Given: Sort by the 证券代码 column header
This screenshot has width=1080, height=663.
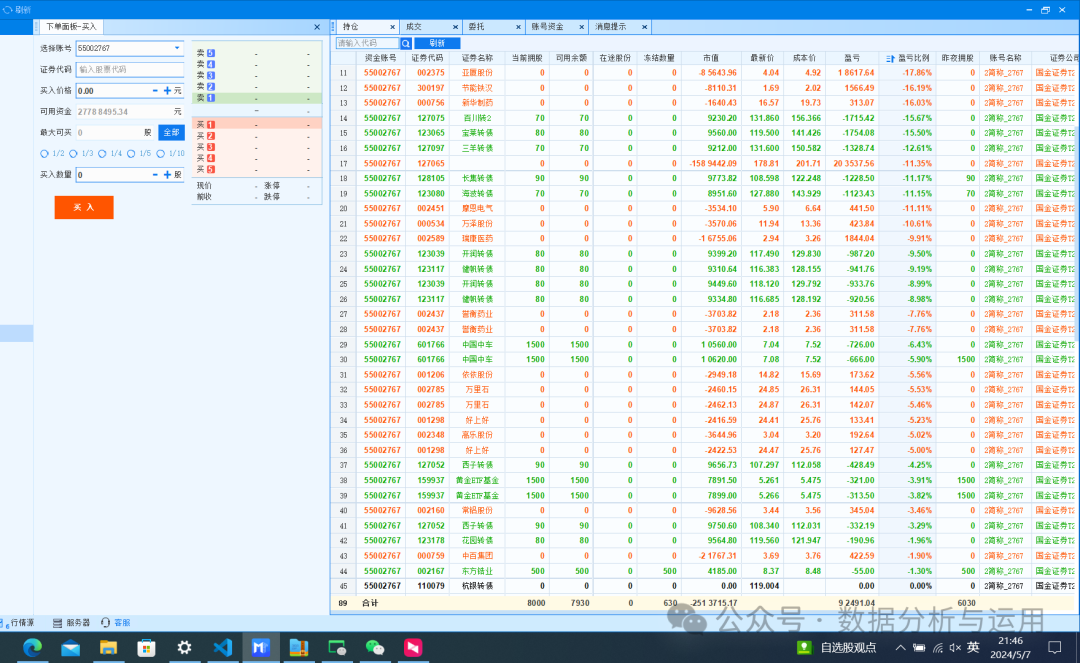Looking at the screenshot, I should [428, 59].
